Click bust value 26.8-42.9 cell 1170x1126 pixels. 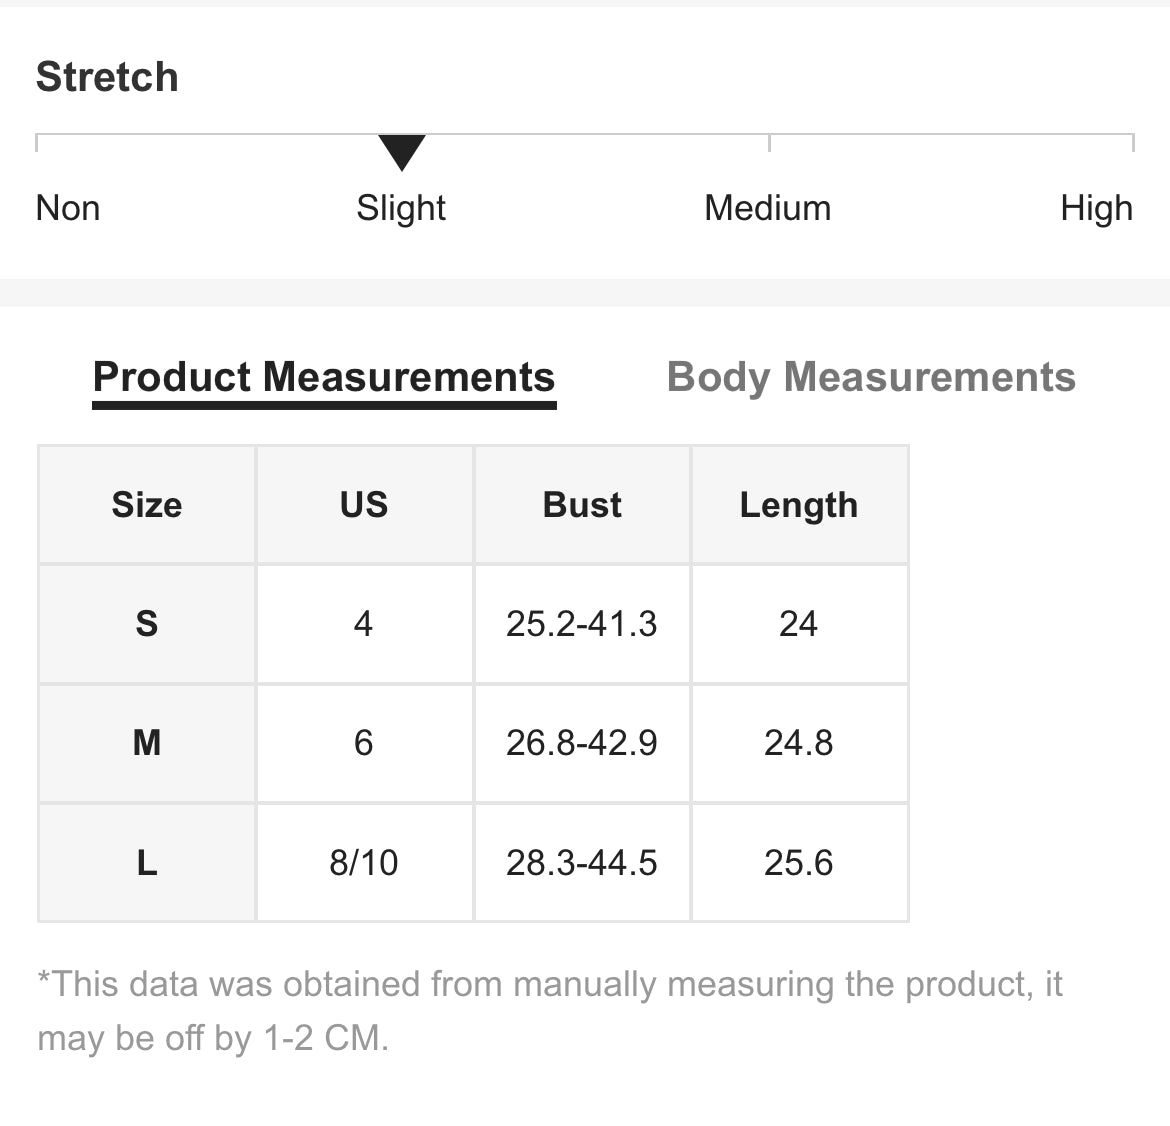pos(582,743)
